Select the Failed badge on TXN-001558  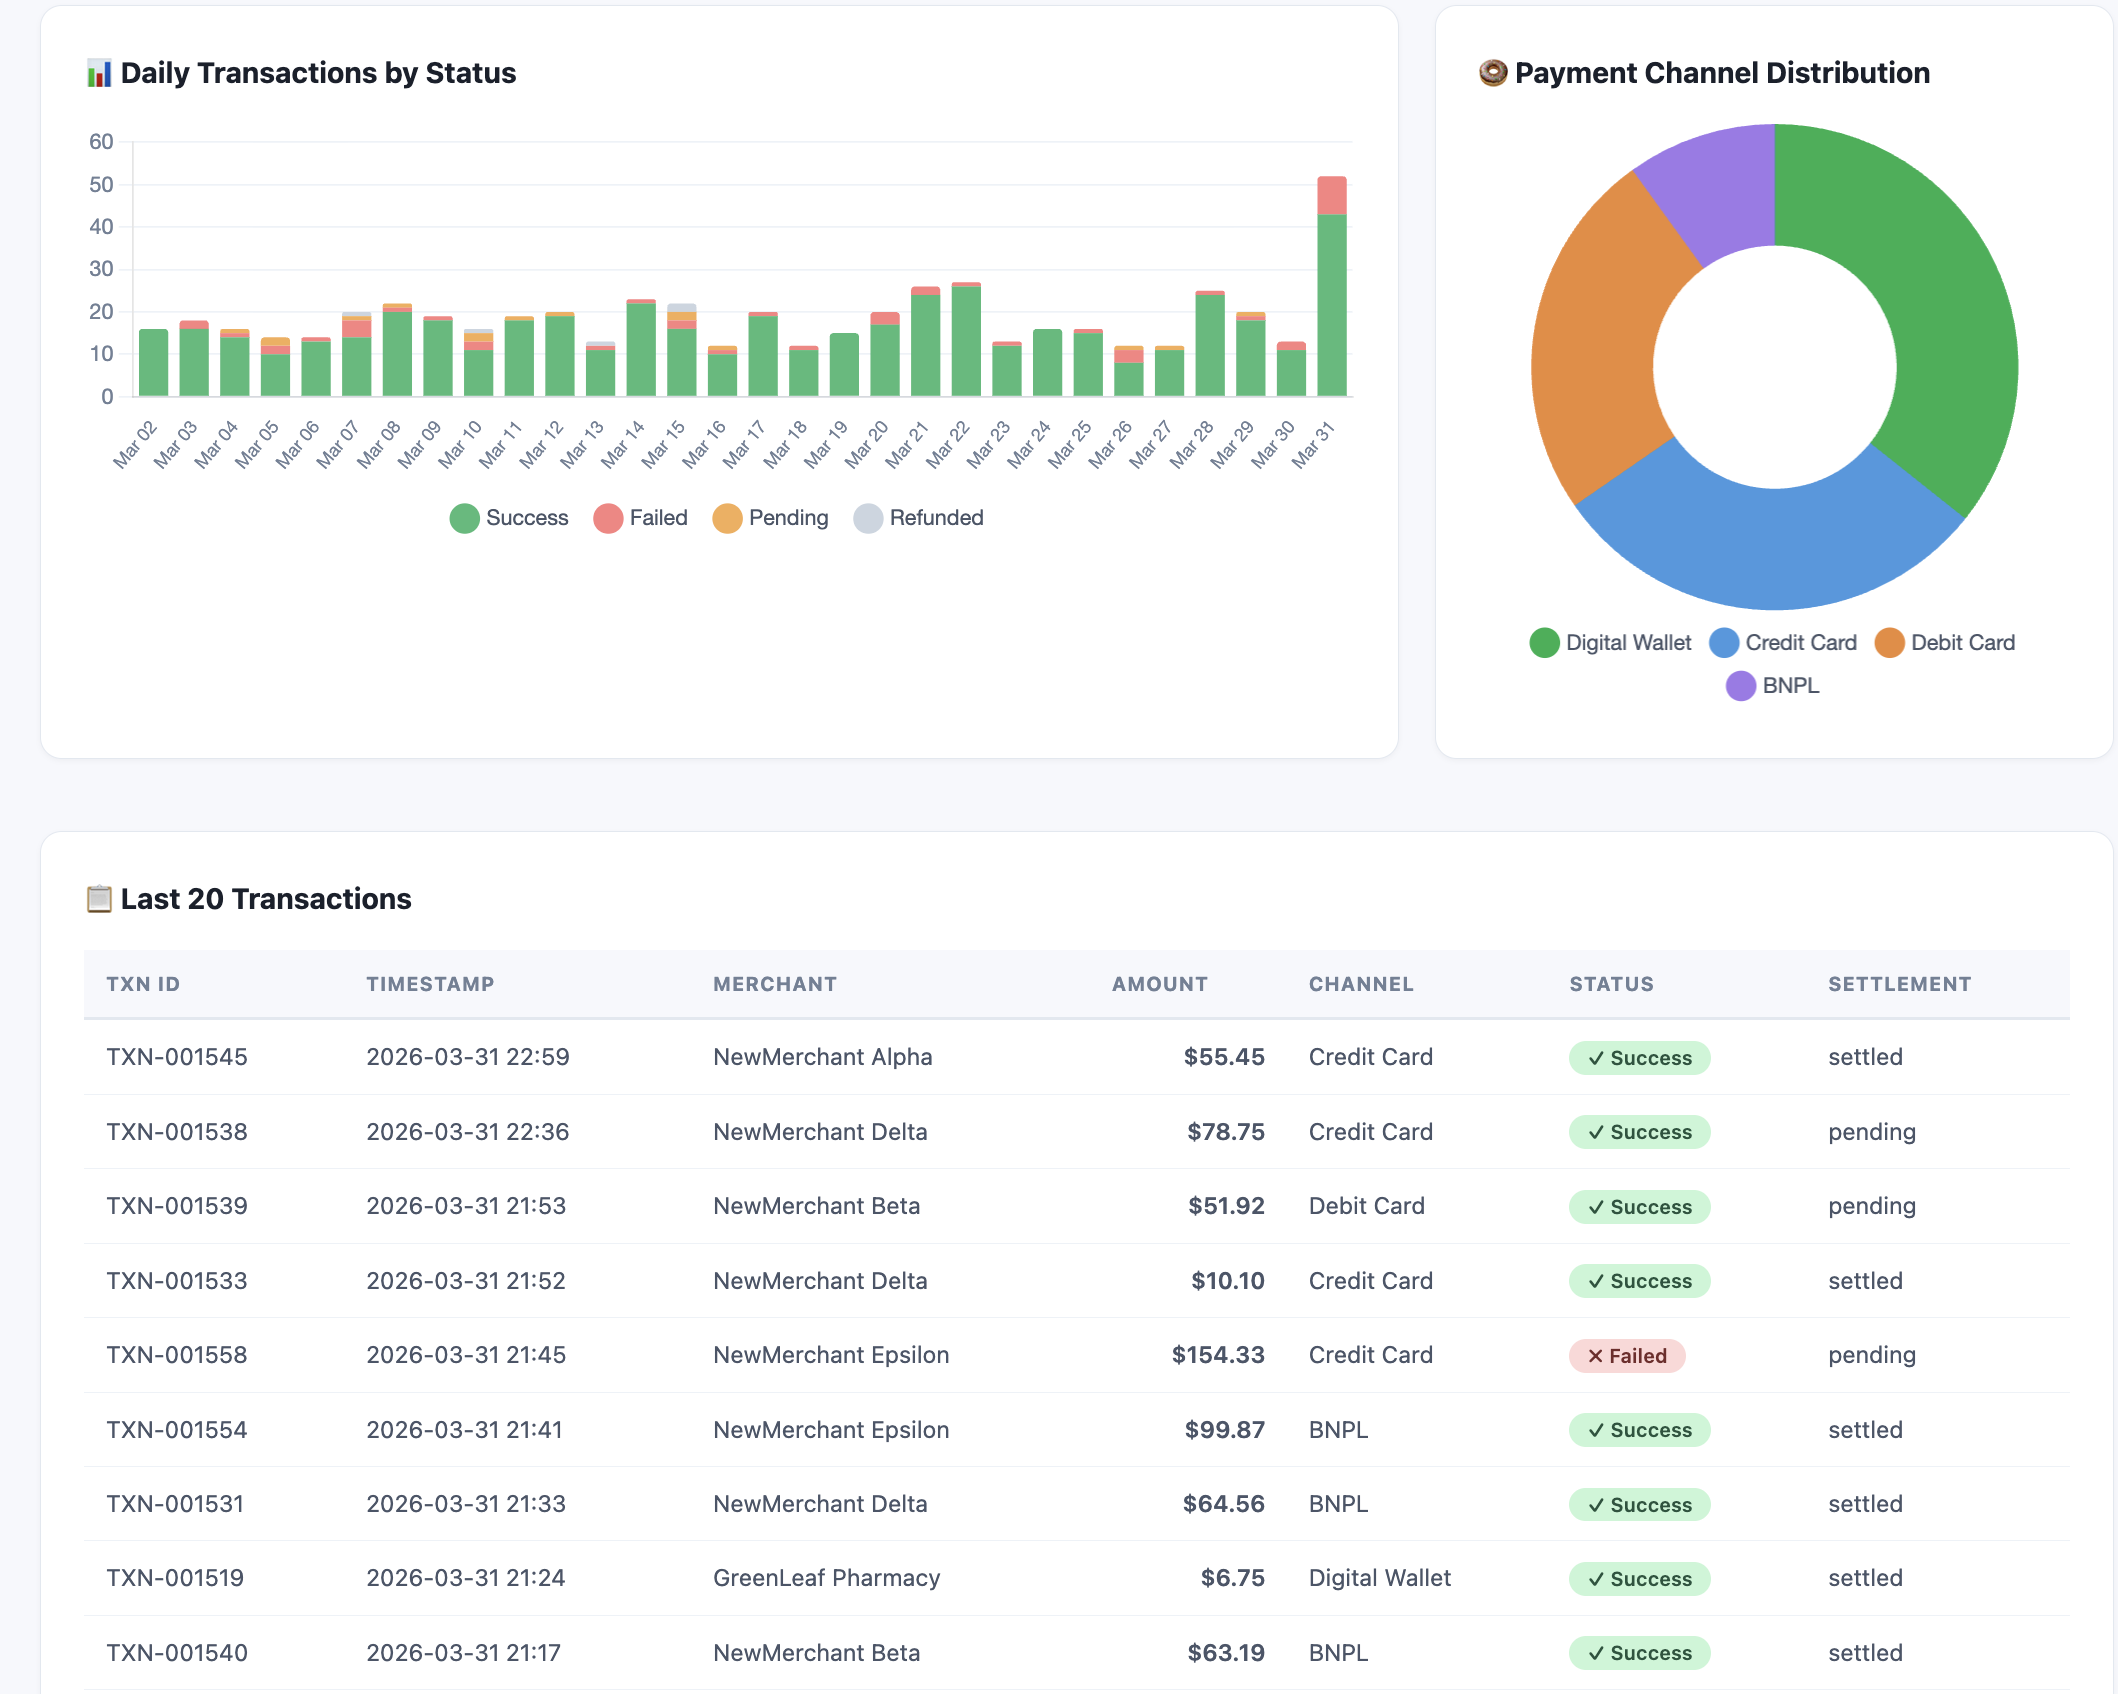[1626, 1356]
